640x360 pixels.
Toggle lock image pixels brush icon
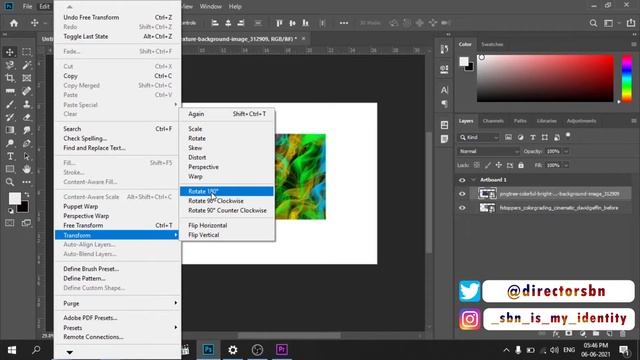click(x=488, y=165)
